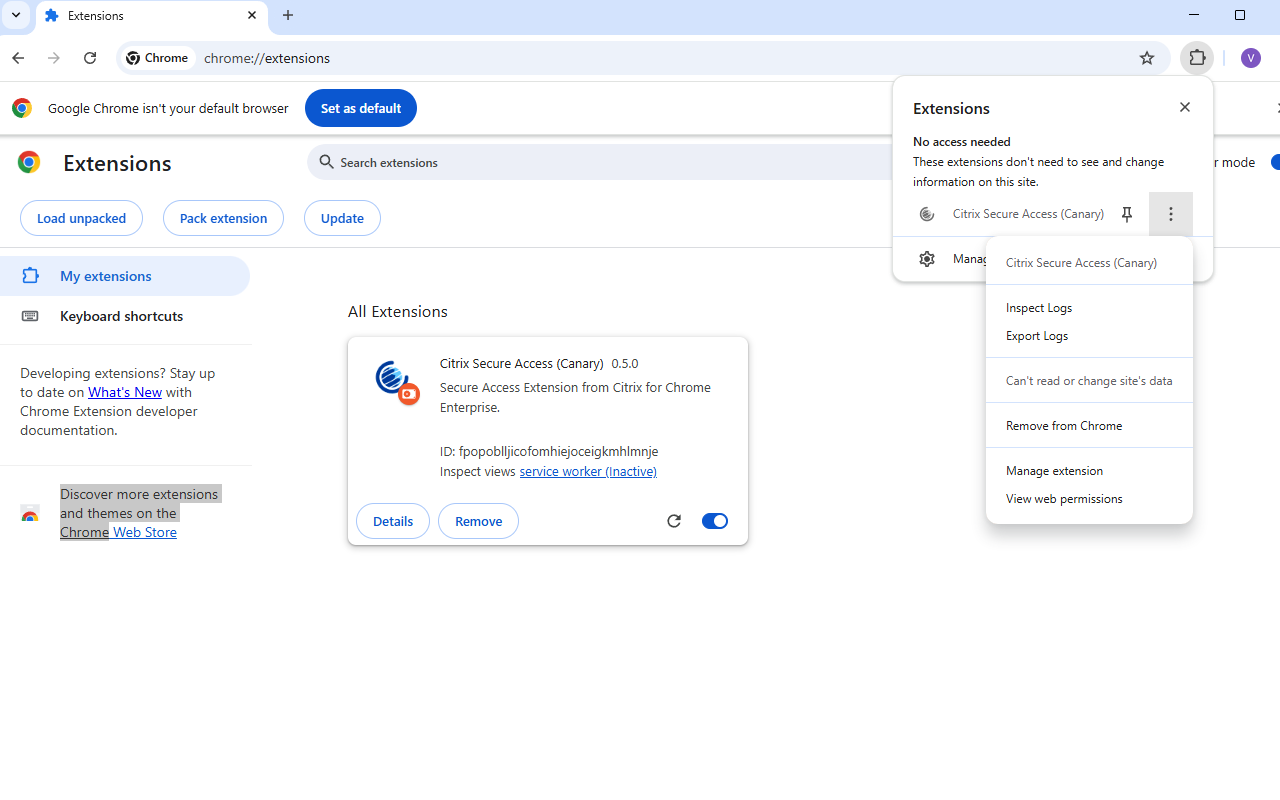The height and width of the screenshot is (800, 1280).
Task: Select Remove from Chrome menu item
Action: (1089, 426)
